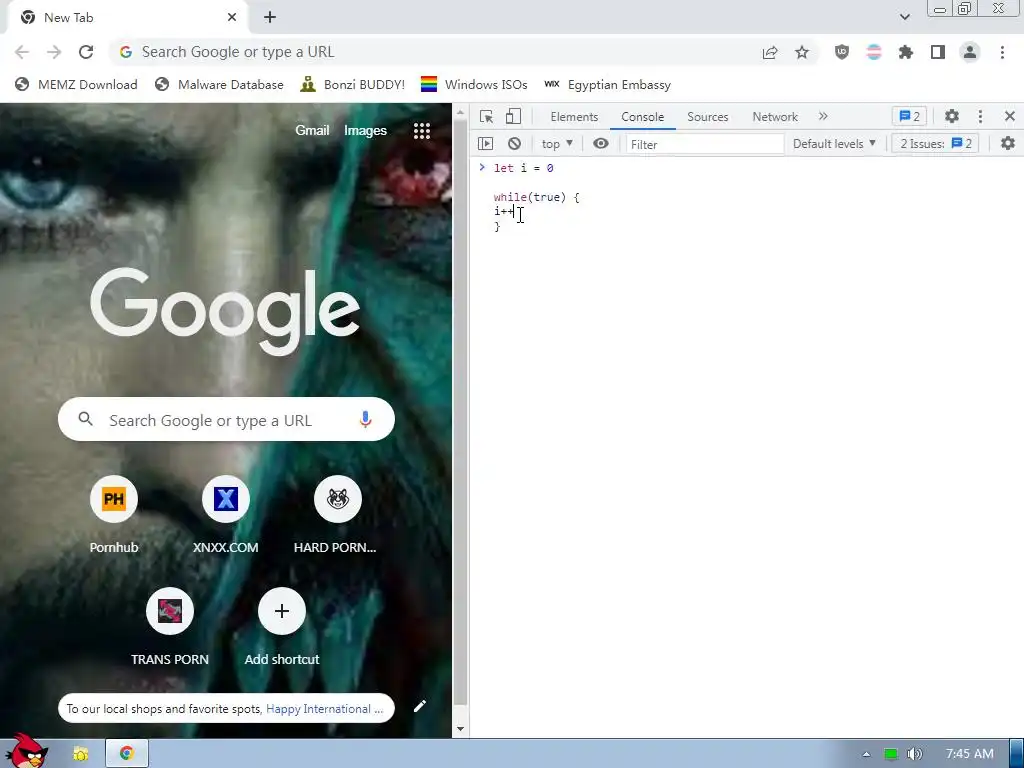Image resolution: width=1024 pixels, height=768 pixels.
Task: Open the Default levels dropdown
Action: pos(834,144)
